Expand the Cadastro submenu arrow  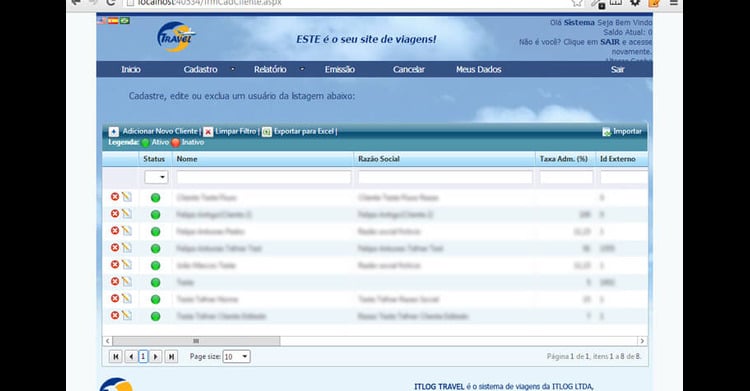click(x=233, y=69)
